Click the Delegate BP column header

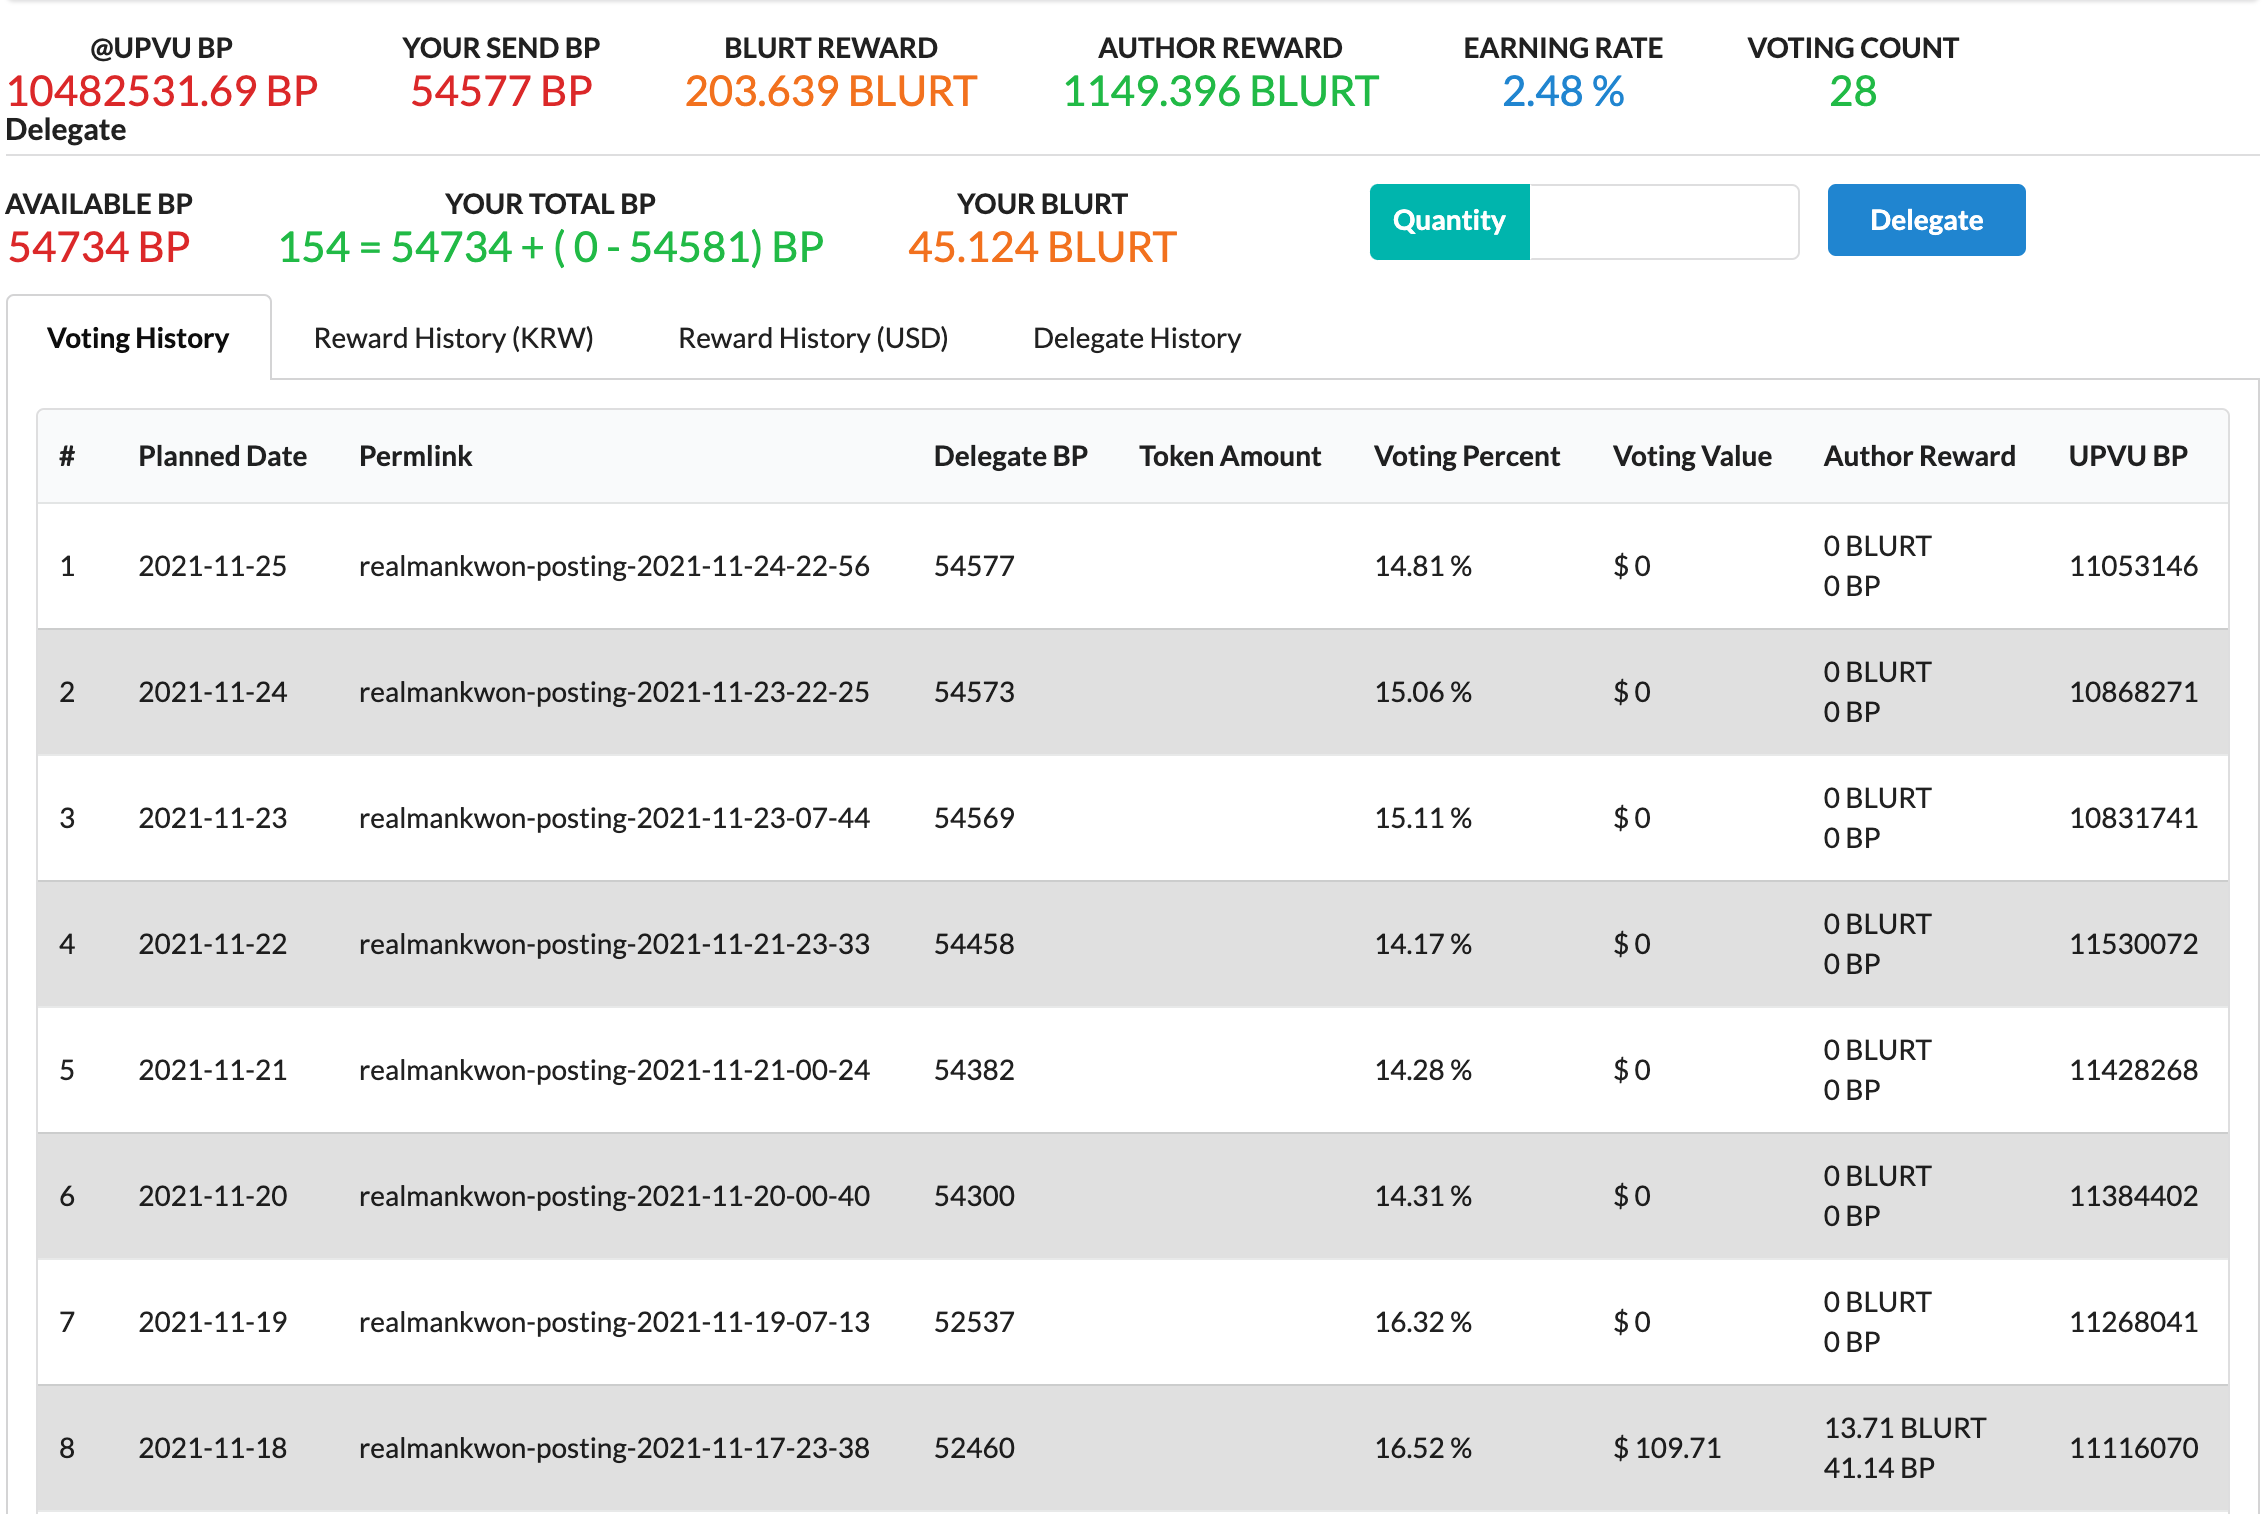click(x=1010, y=456)
